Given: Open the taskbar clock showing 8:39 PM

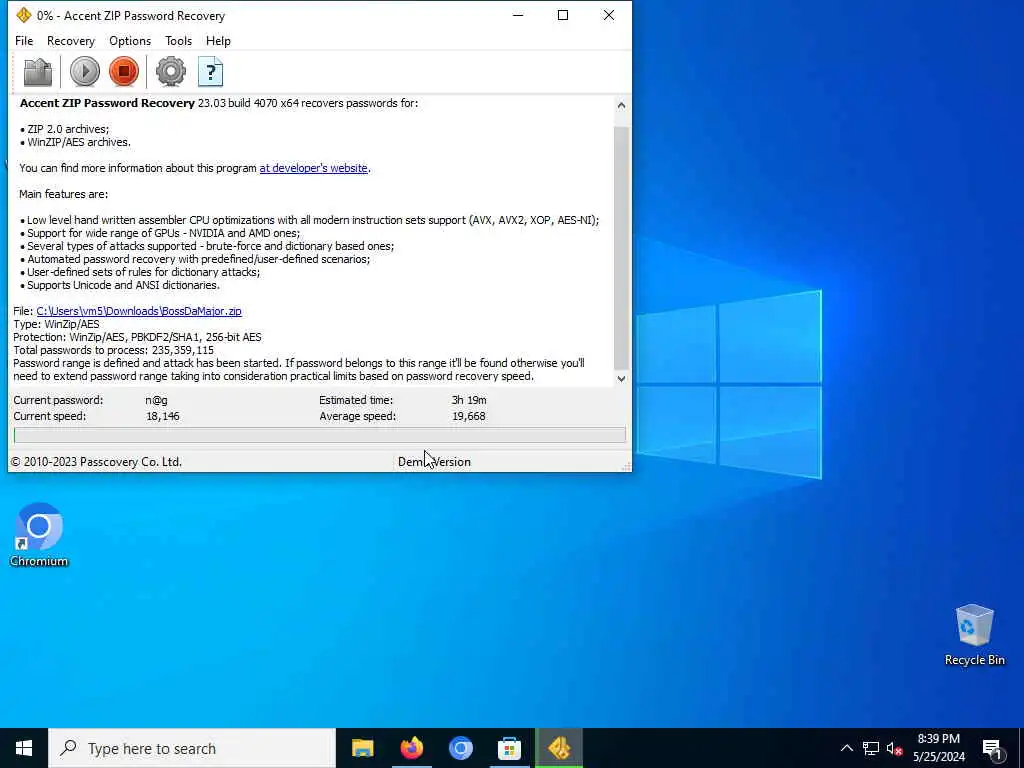Looking at the screenshot, I should [938, 748].
